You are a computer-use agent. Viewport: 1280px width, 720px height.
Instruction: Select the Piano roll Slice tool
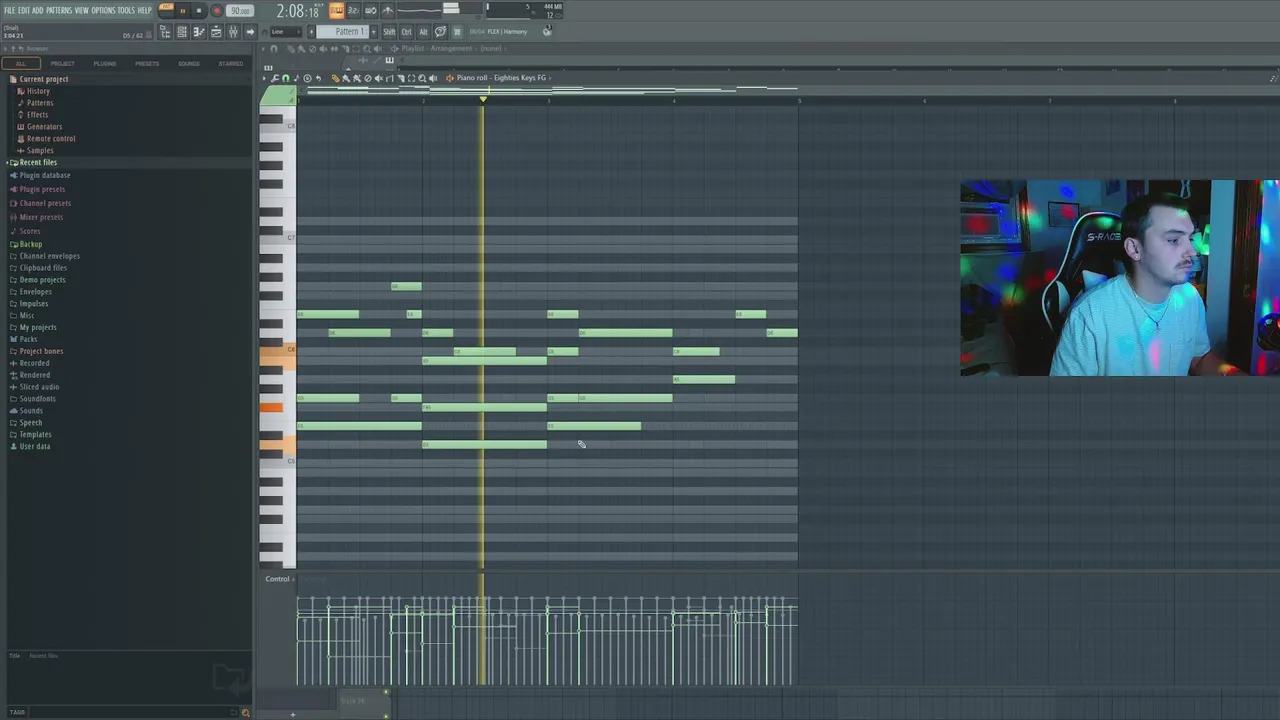(x=400, y=78)
